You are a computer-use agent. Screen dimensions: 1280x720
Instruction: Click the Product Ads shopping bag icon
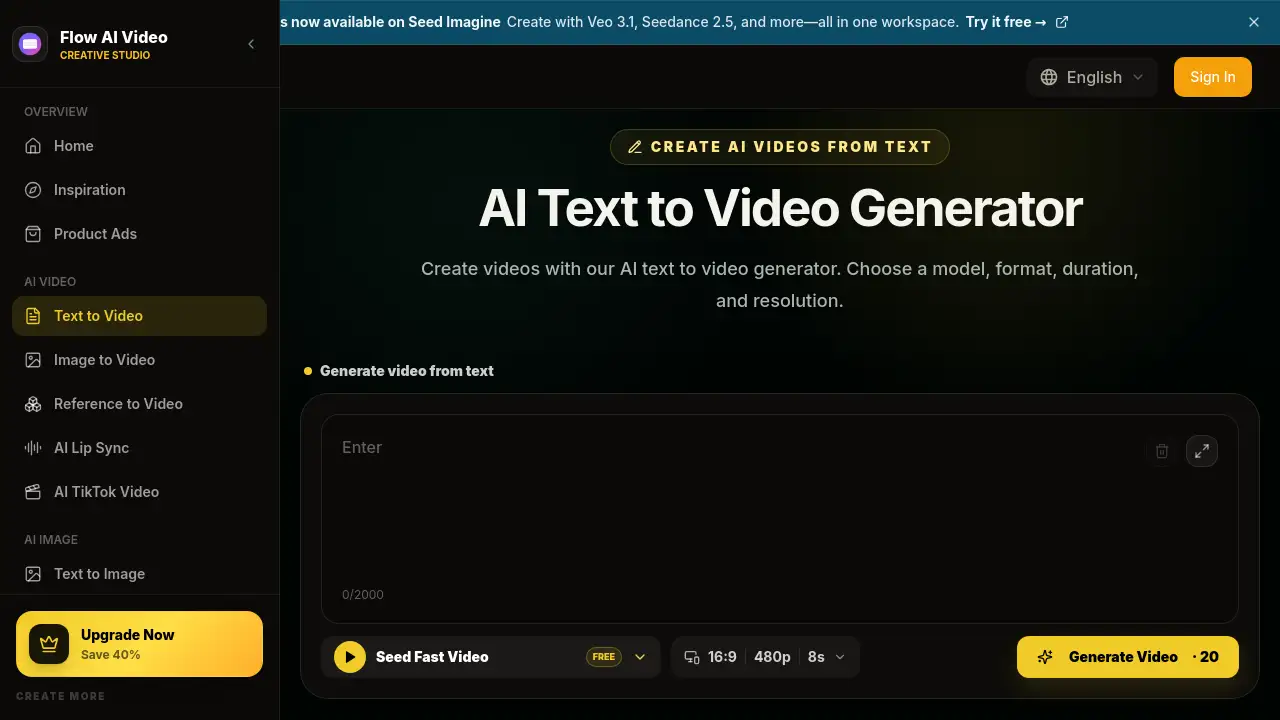coord(33,234)
